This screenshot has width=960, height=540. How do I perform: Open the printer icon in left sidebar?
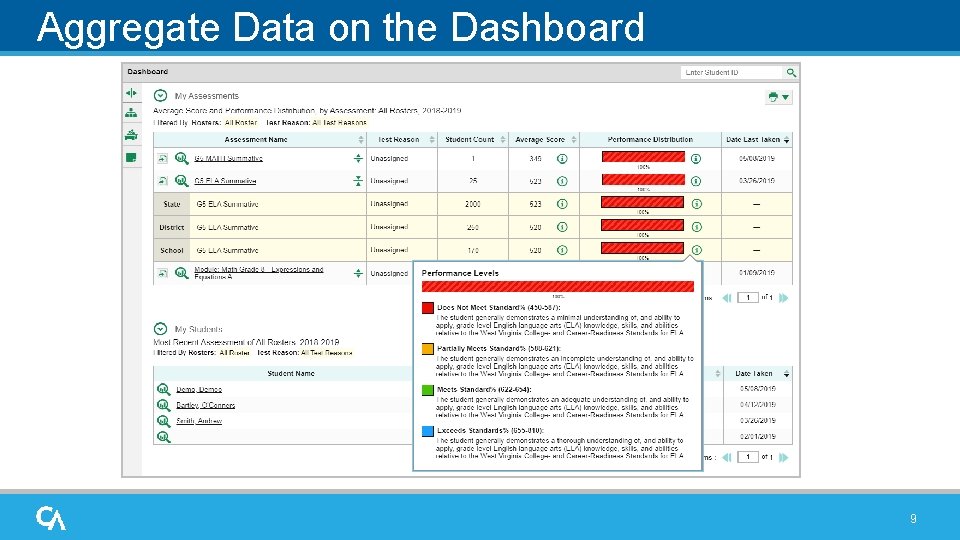(x=131, y=135)
